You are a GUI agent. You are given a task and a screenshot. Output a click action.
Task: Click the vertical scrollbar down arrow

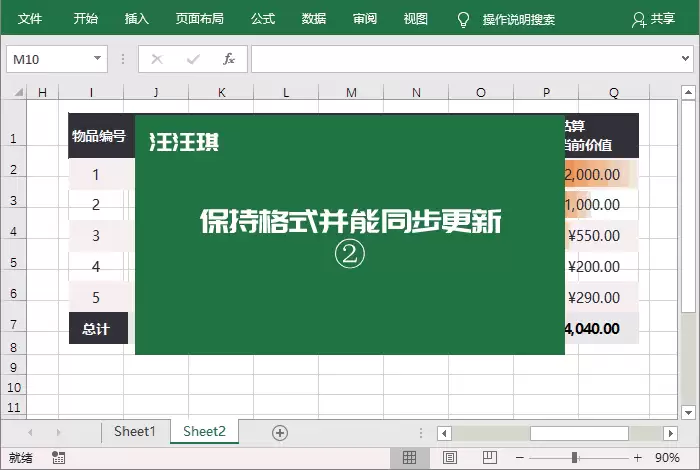(x=688, y=412)
